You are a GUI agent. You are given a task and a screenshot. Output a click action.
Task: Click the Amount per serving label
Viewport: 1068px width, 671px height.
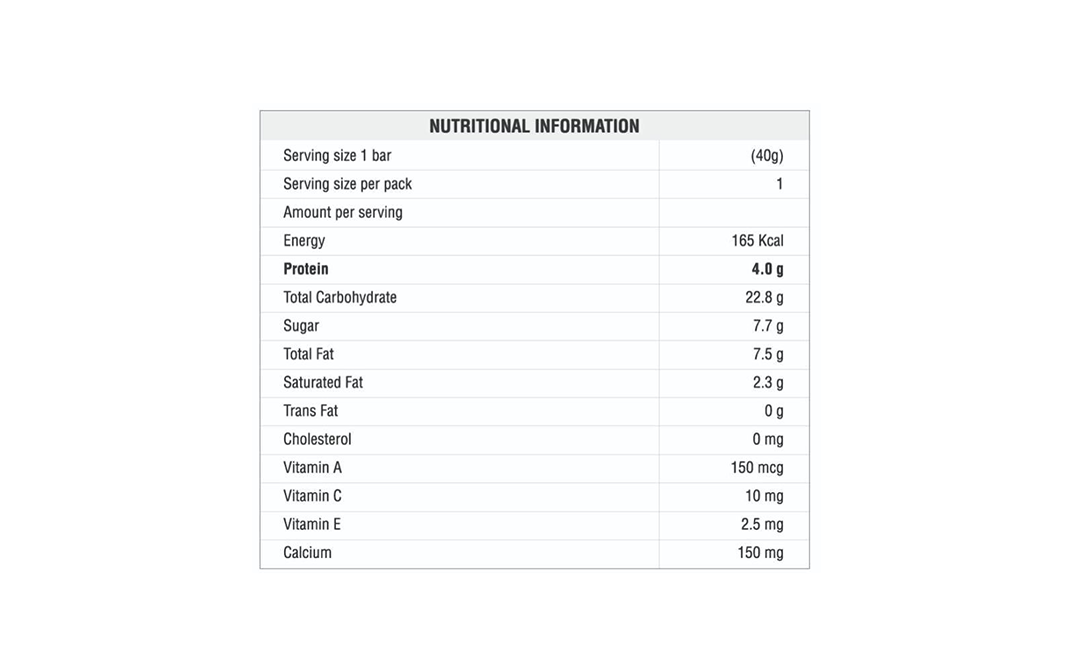pos(343,213)
